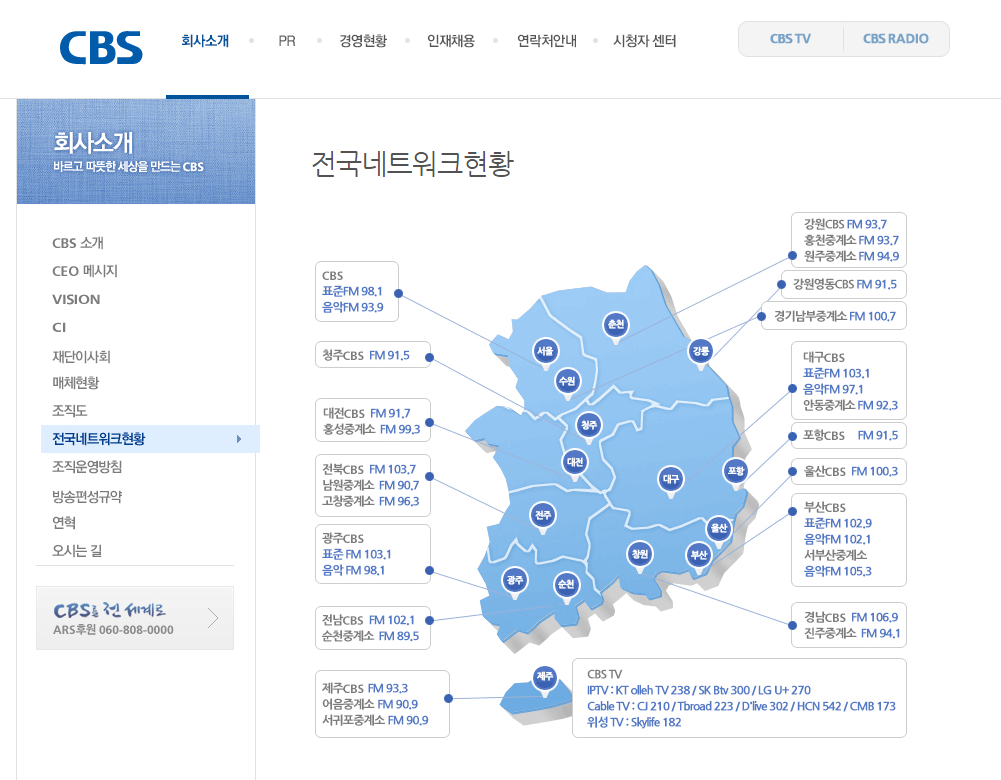Select the 전주 map pin
Screen dimensions: 1001x780
(x=543, y=516)
